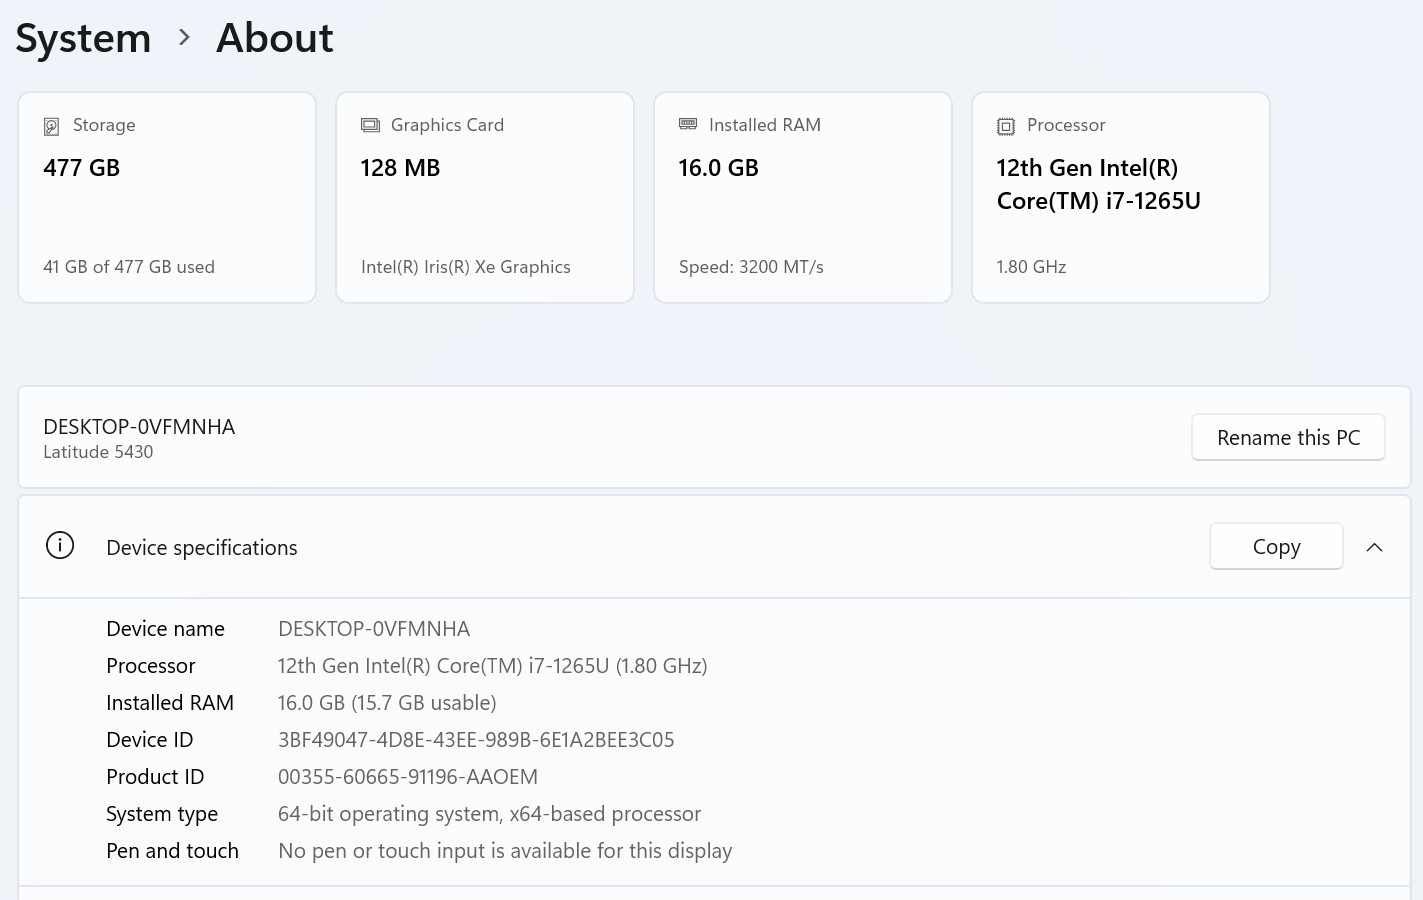Go back to System in breadcrumb

click(x=83, y=38)
